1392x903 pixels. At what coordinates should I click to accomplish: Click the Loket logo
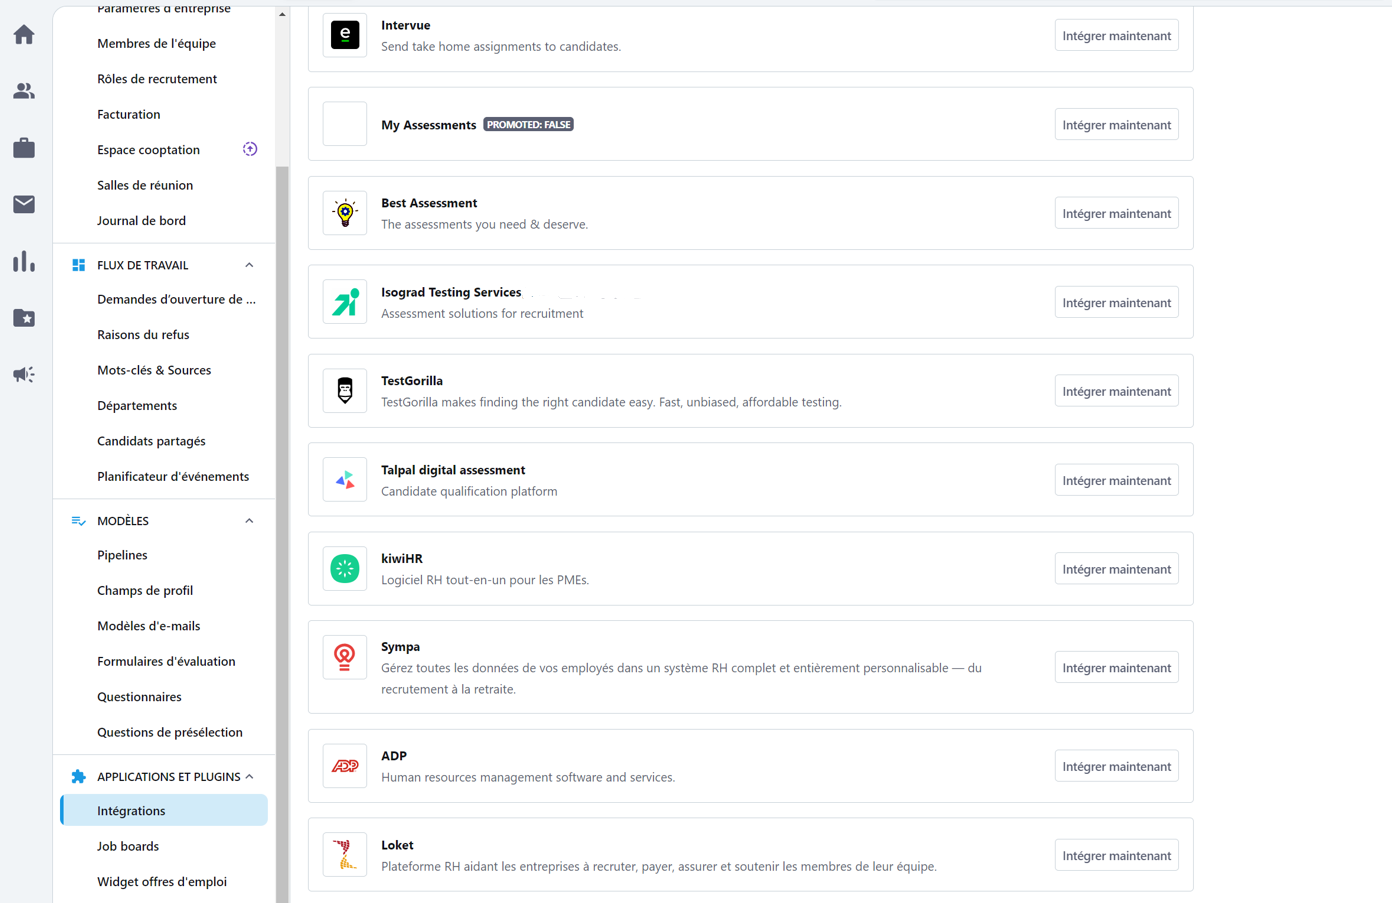345,855
